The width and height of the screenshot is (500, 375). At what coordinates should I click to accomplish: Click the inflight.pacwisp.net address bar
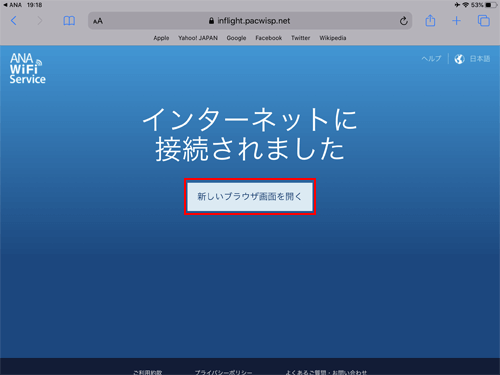(250, 21)
